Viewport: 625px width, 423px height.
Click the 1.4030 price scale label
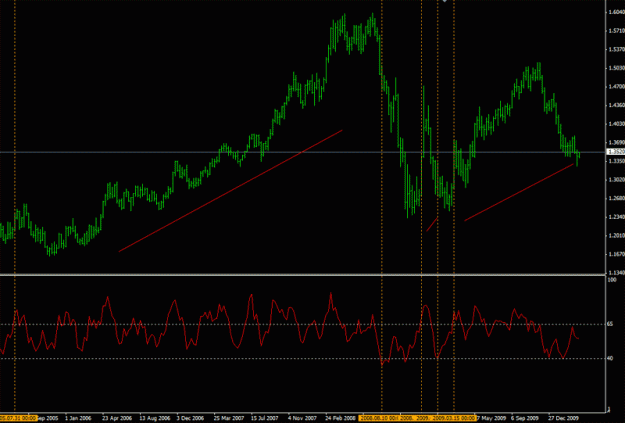616,124
